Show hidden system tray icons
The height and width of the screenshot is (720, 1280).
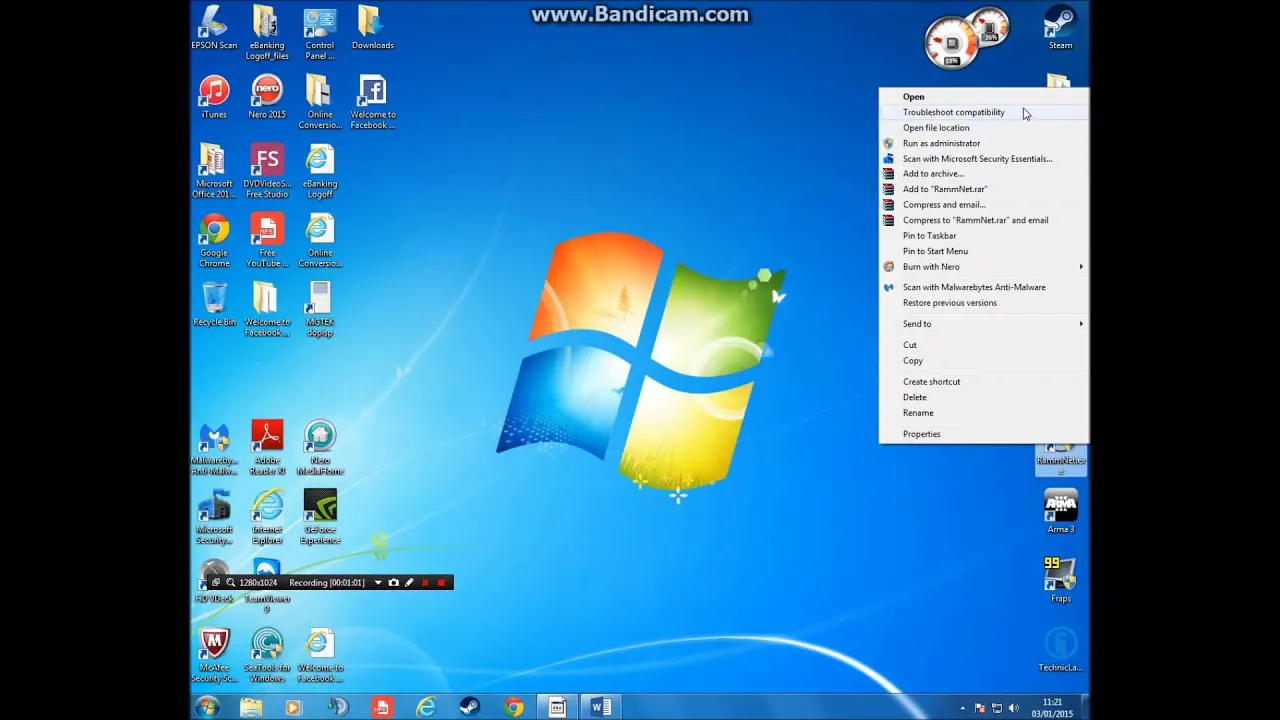point(963,708)
